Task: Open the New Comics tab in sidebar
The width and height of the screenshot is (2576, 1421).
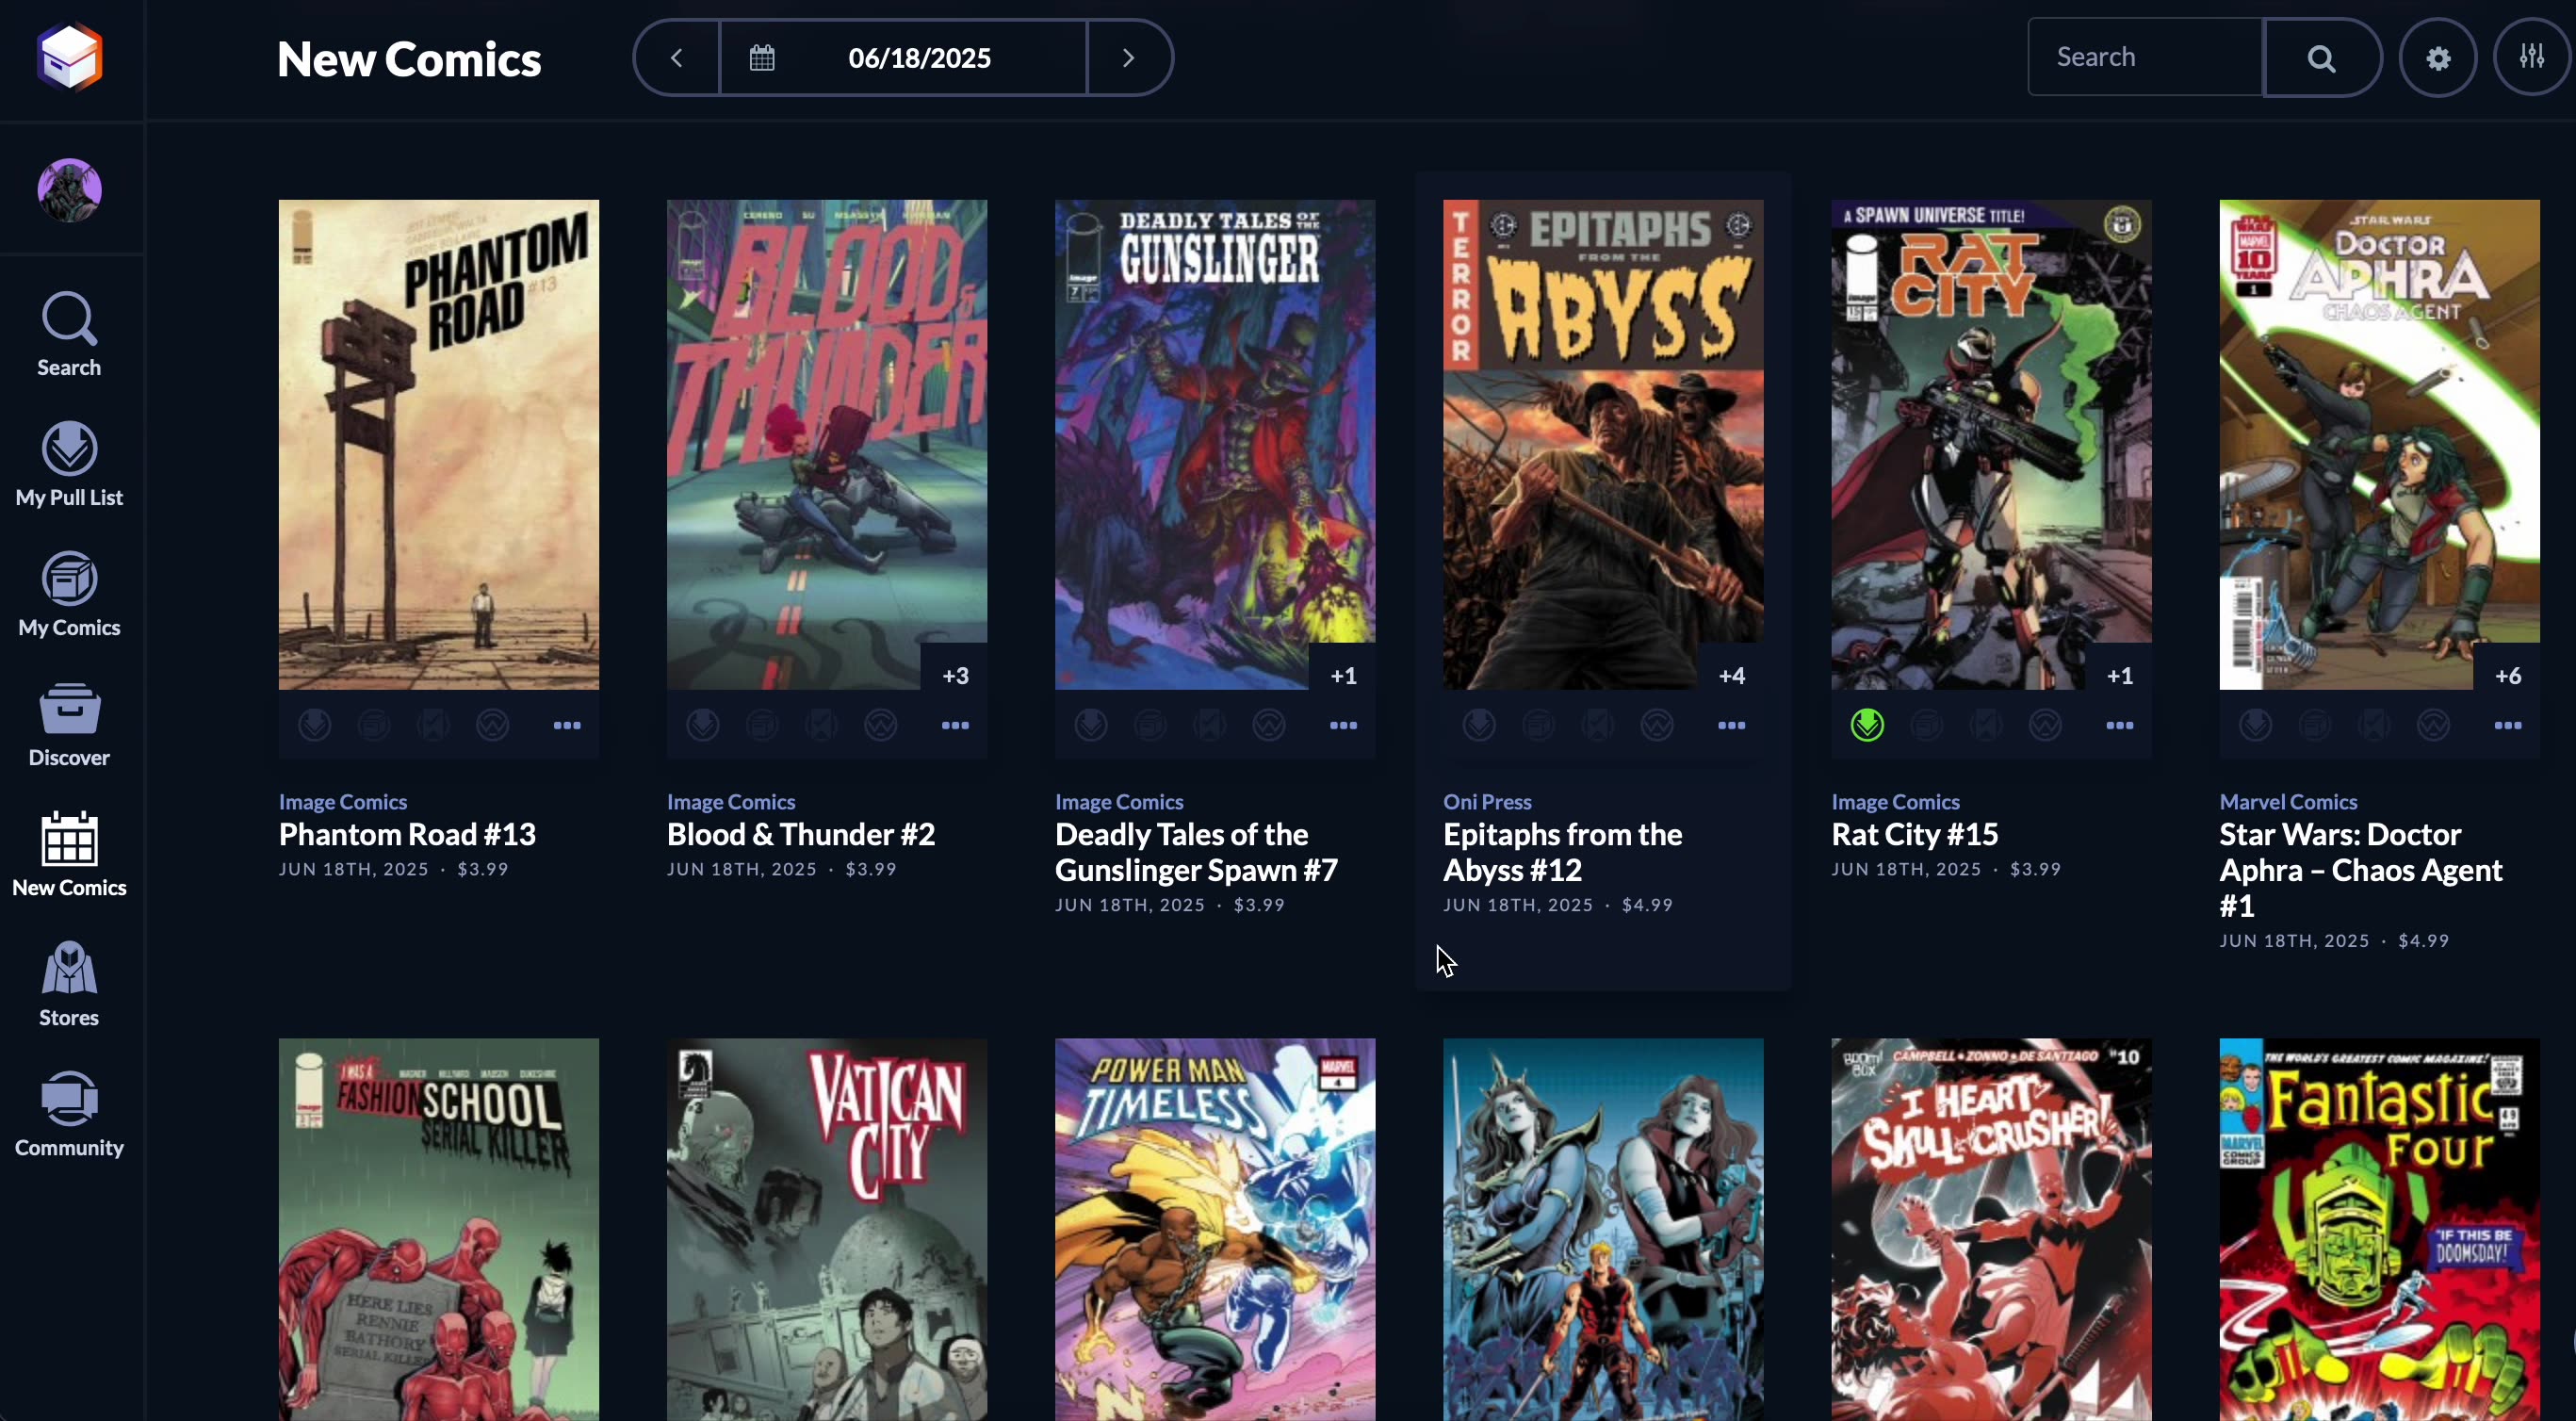Action: [68, 853]
